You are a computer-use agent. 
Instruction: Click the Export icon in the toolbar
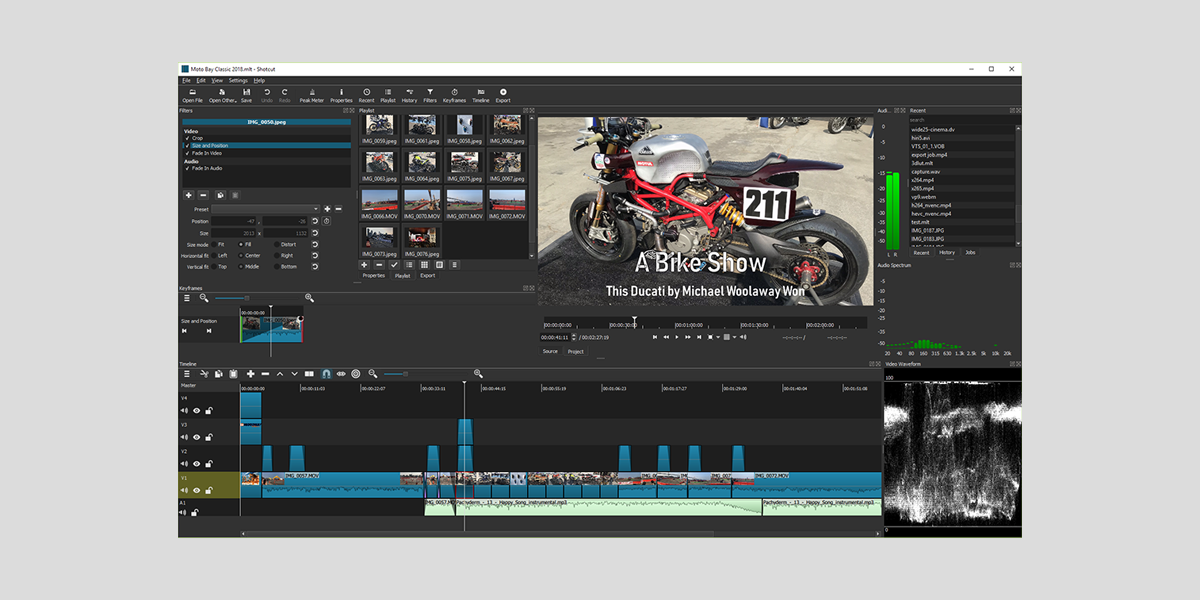(x=503, y=94)
